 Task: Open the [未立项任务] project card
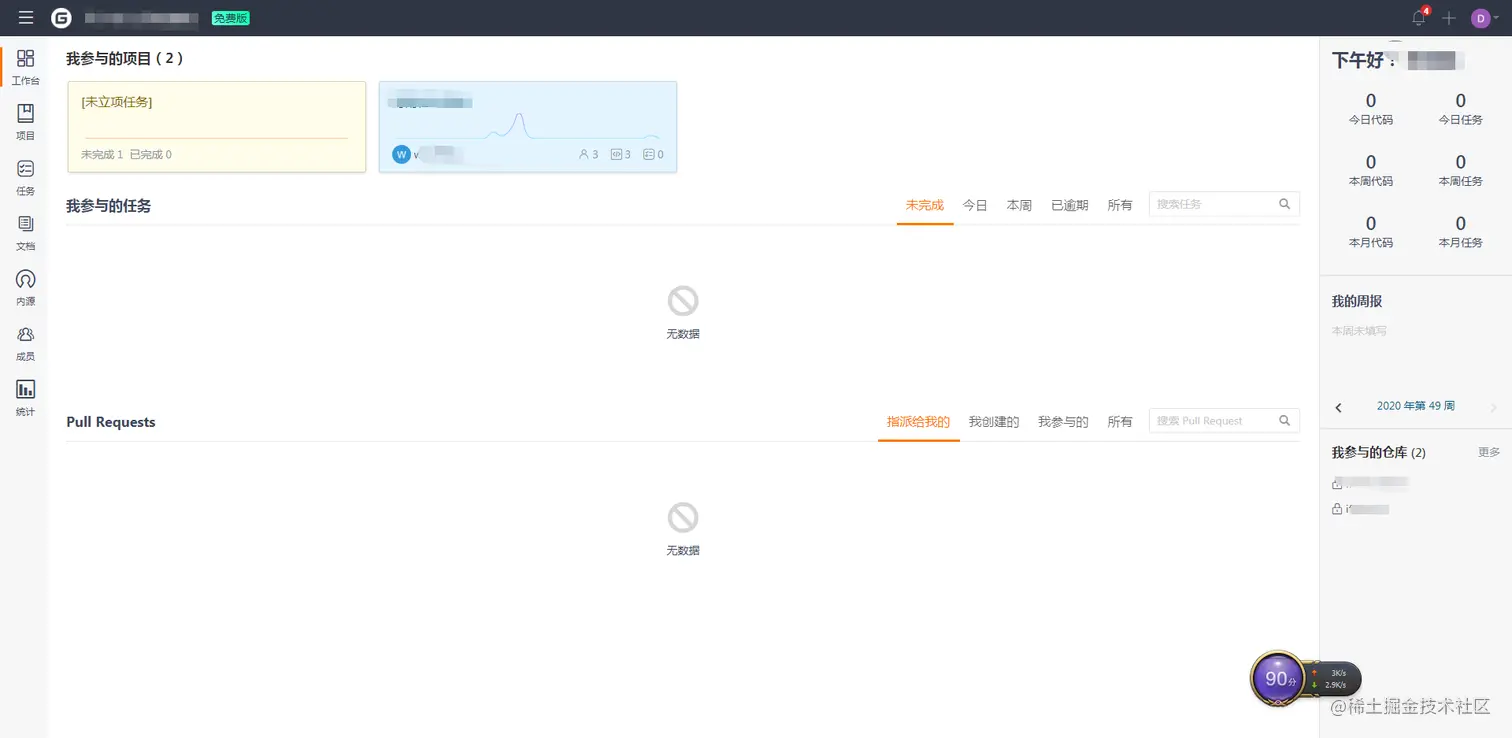216,127
